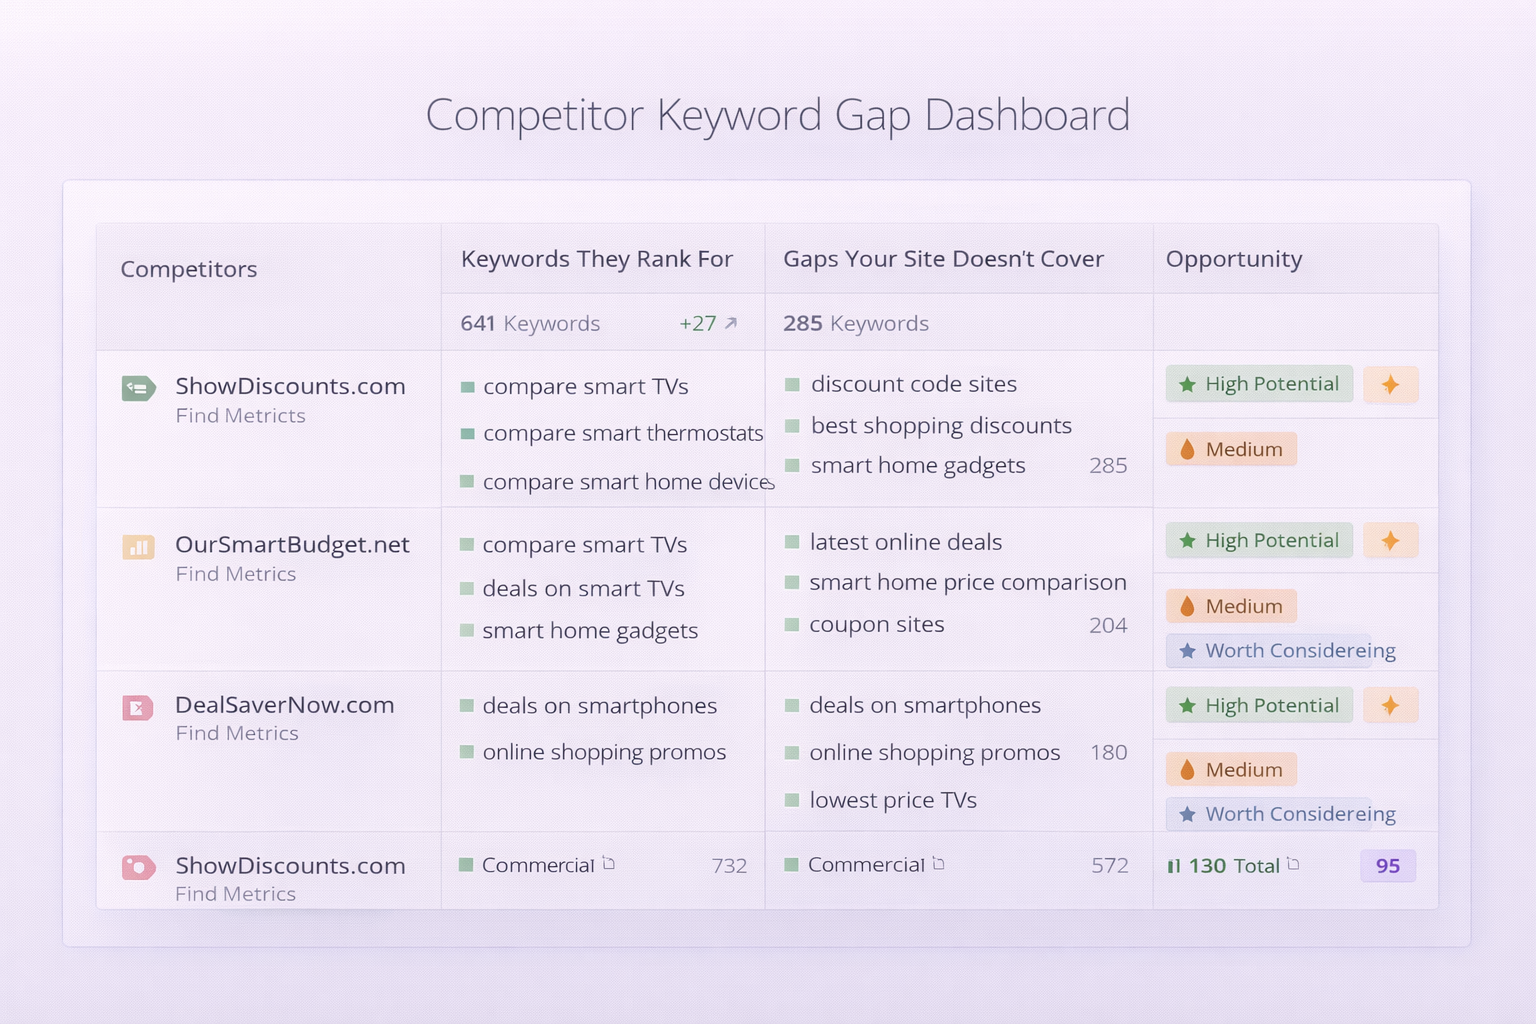Toggle the marker beside coupon sites
1536x1024 pixels.
(791, 624)
